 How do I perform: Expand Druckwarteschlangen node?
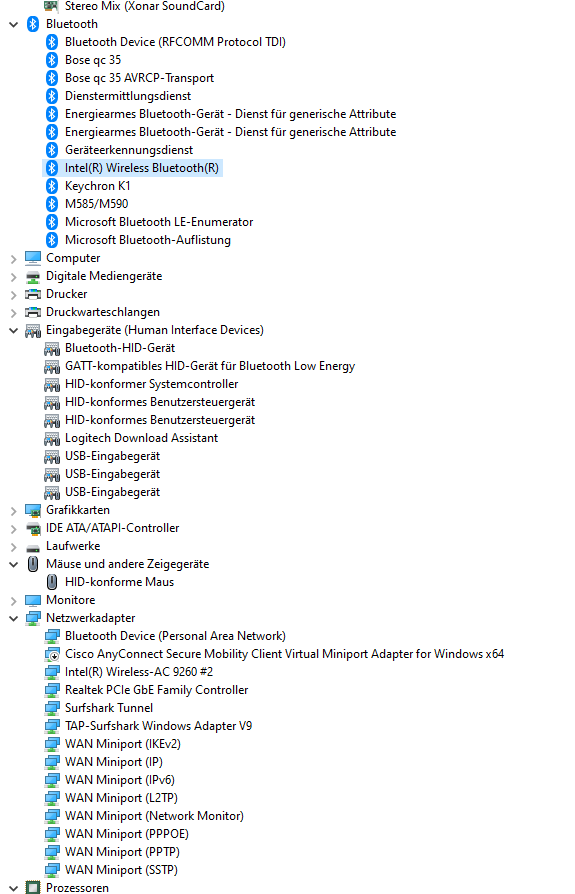point(14,312)
